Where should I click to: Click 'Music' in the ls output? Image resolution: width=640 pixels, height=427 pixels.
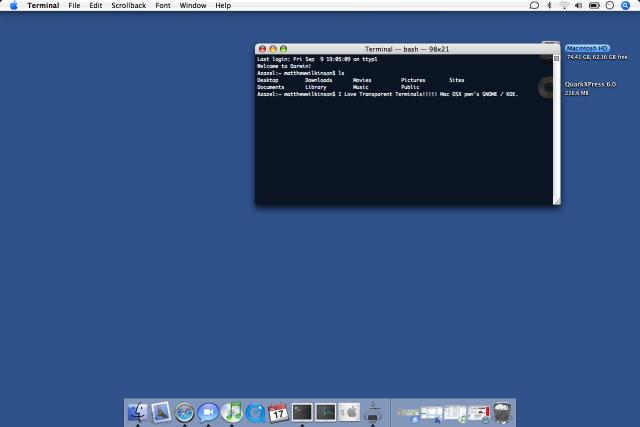pos(360,87)
